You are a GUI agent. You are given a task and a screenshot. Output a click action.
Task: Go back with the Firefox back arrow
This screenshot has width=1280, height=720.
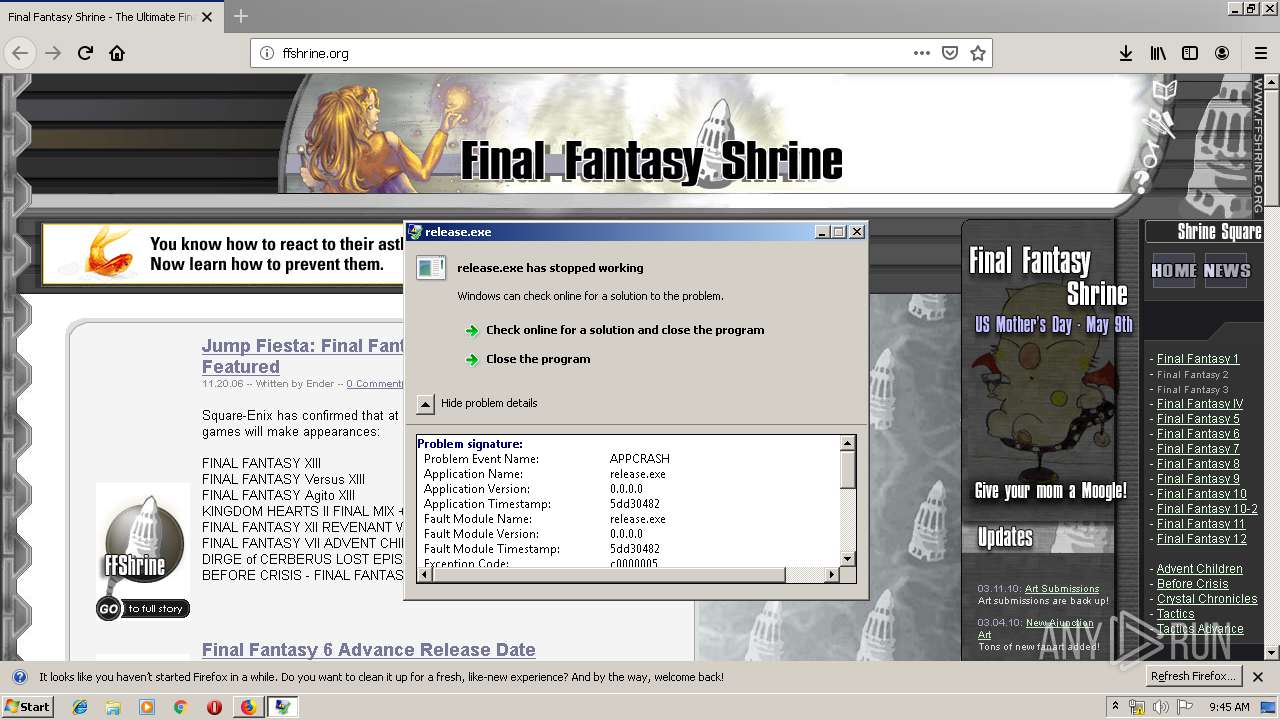pyautogui.click(x=20, y=53)
